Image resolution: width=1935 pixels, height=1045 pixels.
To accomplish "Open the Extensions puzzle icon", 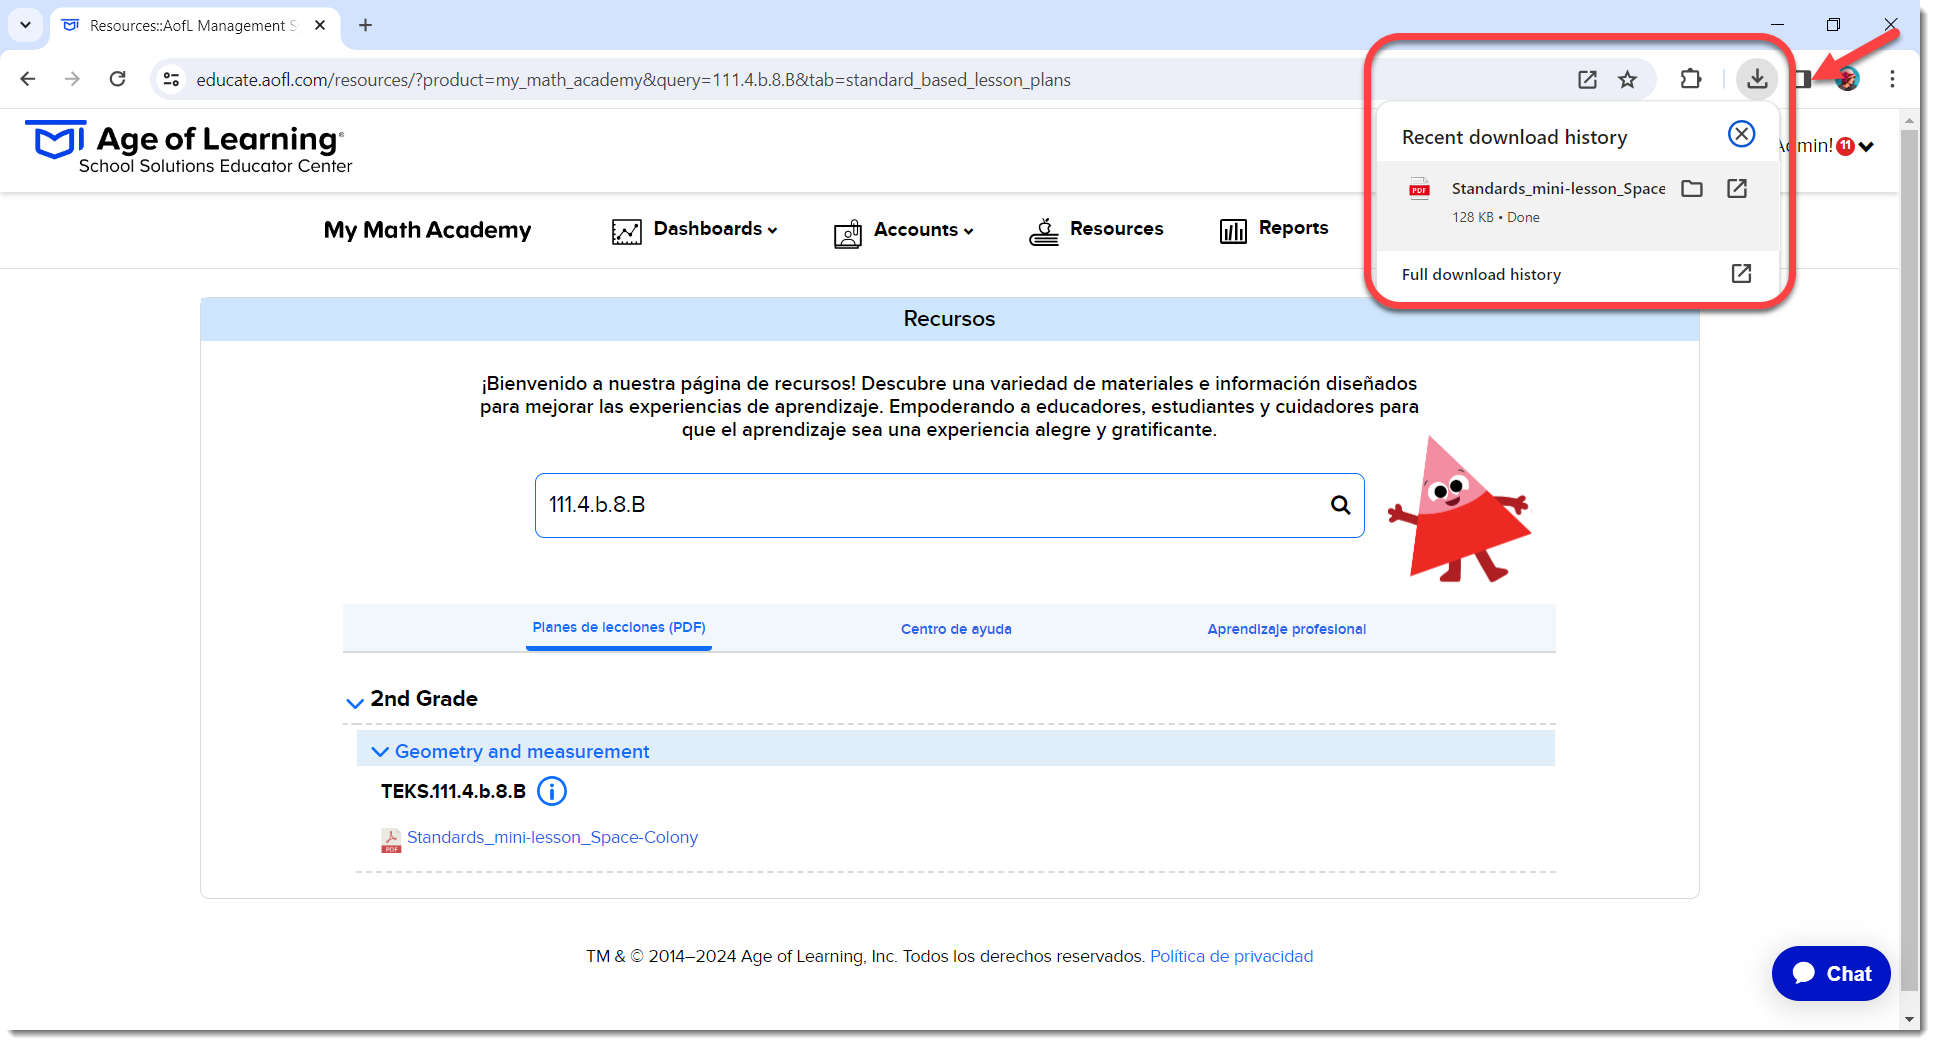I will click(x=1691, y=79).
